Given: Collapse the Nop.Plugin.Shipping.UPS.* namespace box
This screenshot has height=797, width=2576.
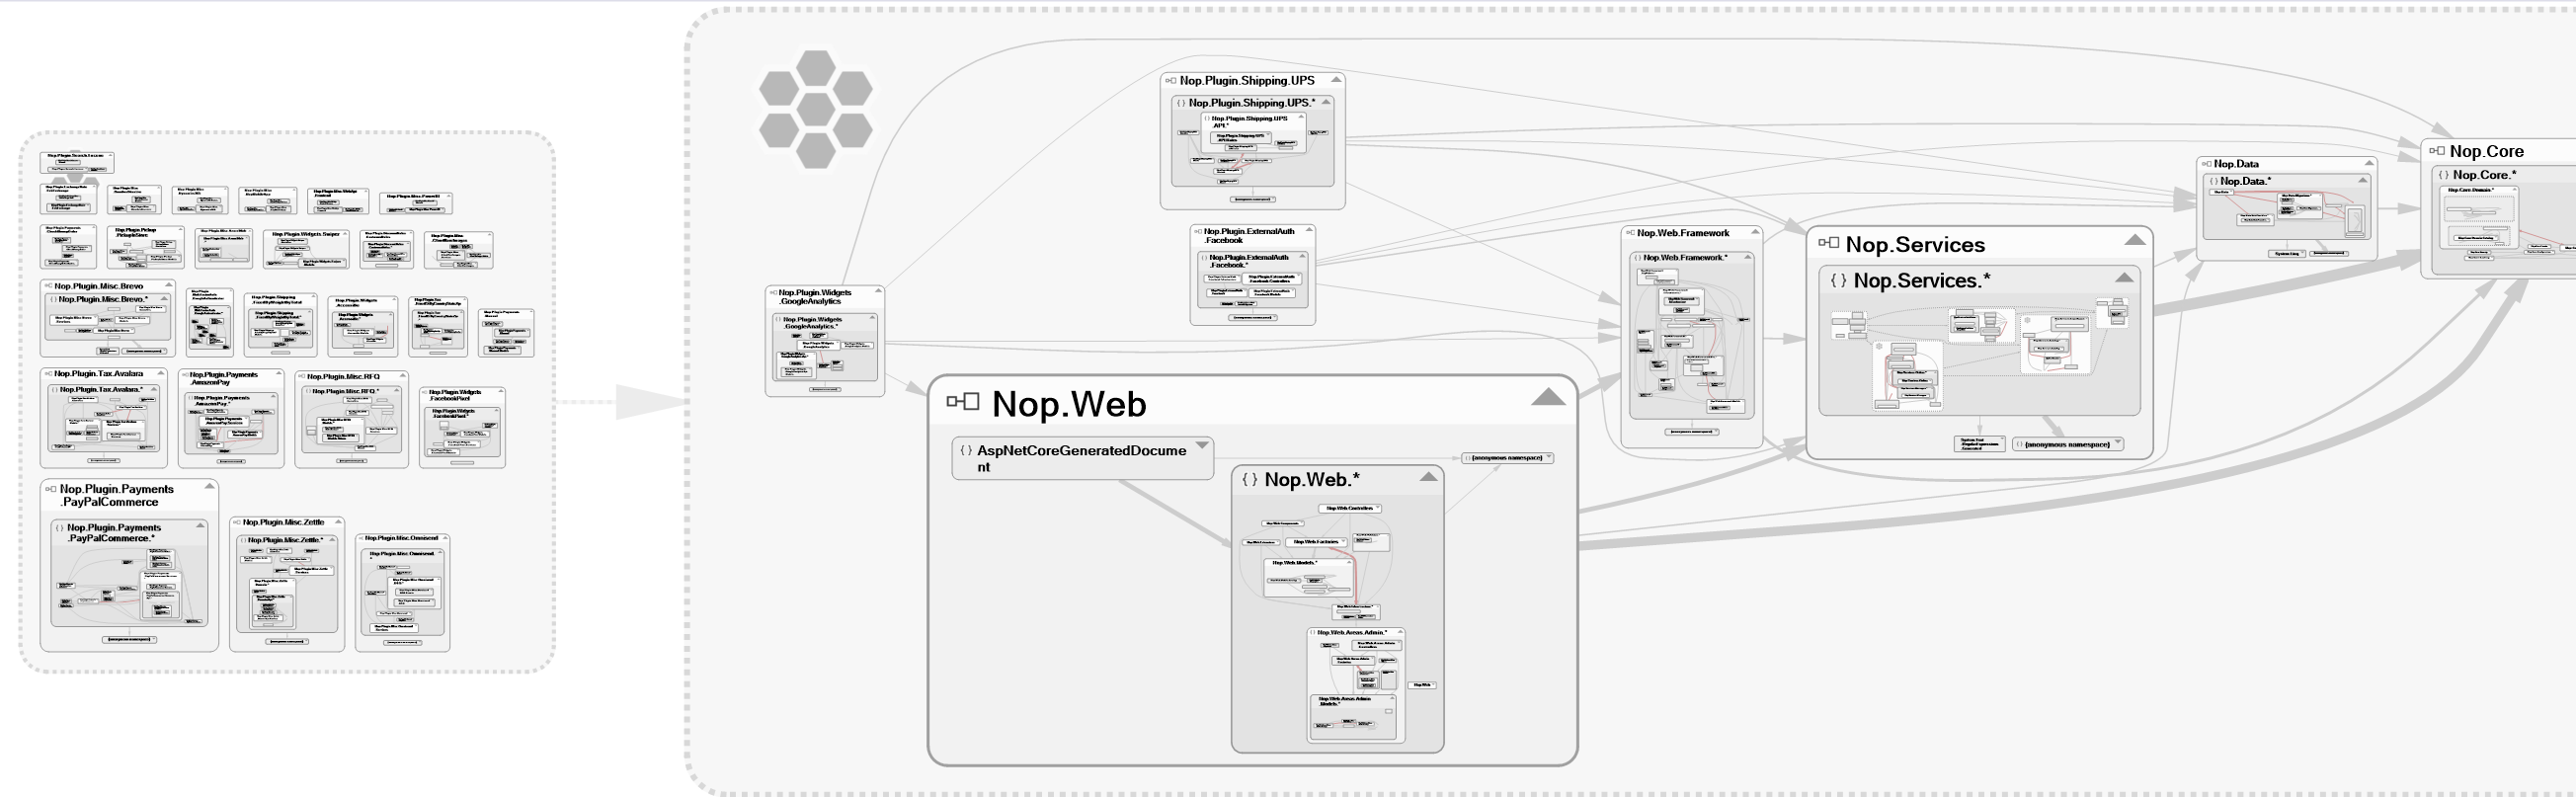Looking at the screenshot, I should pyautogui.click(x=1326, y=102).
